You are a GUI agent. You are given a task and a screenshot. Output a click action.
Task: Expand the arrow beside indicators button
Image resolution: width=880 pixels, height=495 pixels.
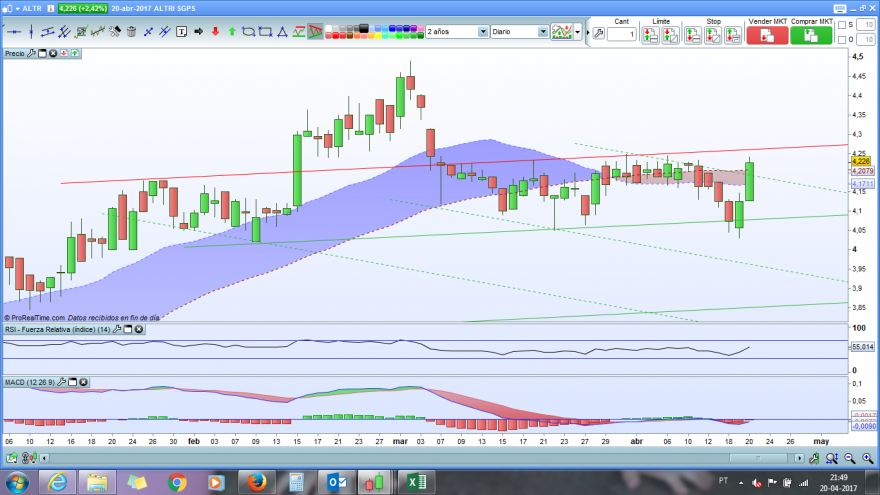(578, 32)
